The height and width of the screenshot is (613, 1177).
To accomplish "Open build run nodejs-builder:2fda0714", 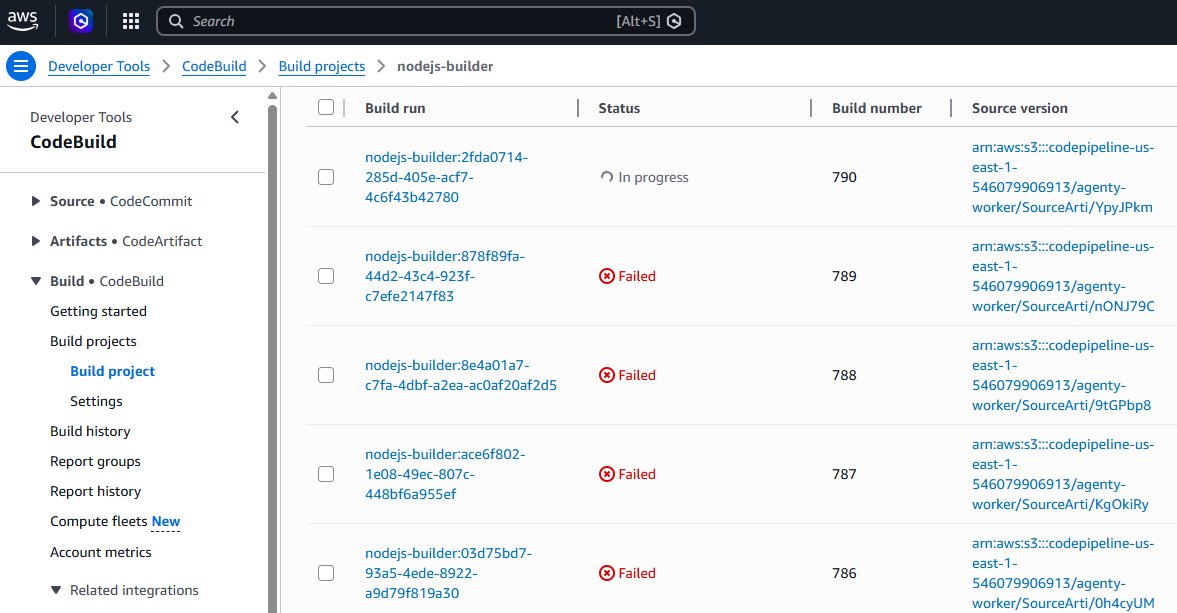I will tap(447, 177).
